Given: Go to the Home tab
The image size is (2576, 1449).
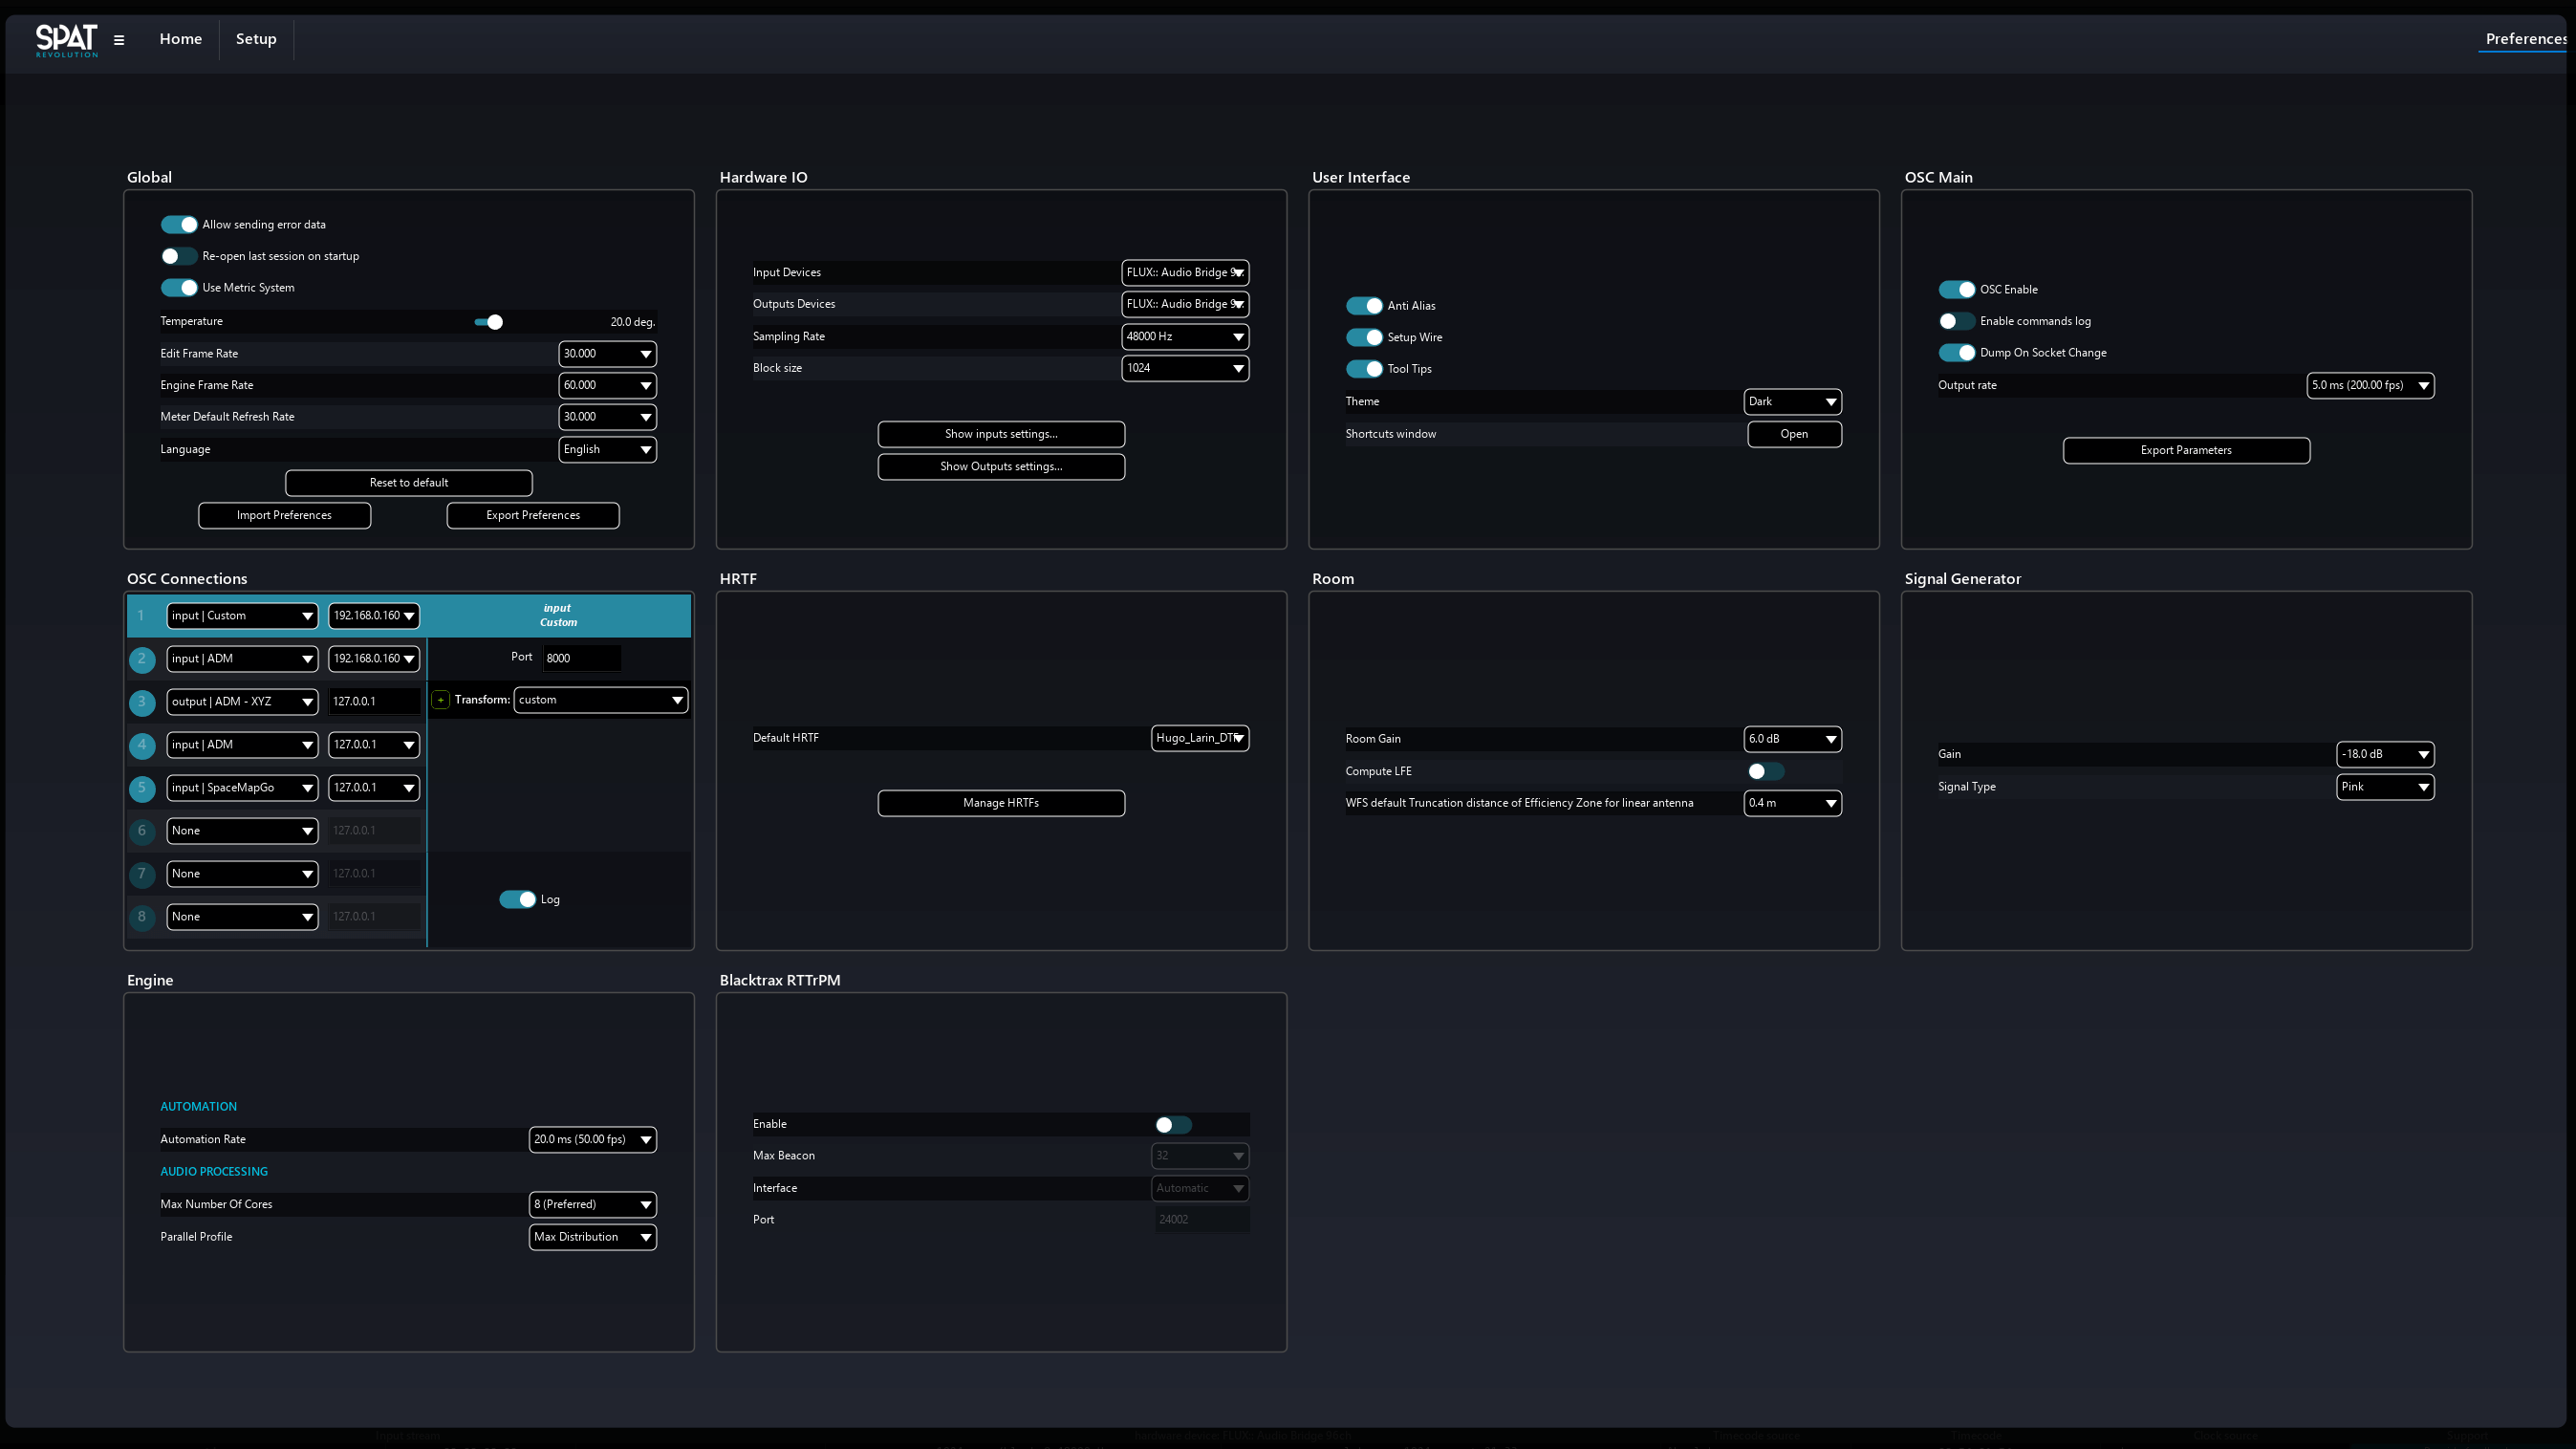Looking at the screenshot, I should coord(180,39).
